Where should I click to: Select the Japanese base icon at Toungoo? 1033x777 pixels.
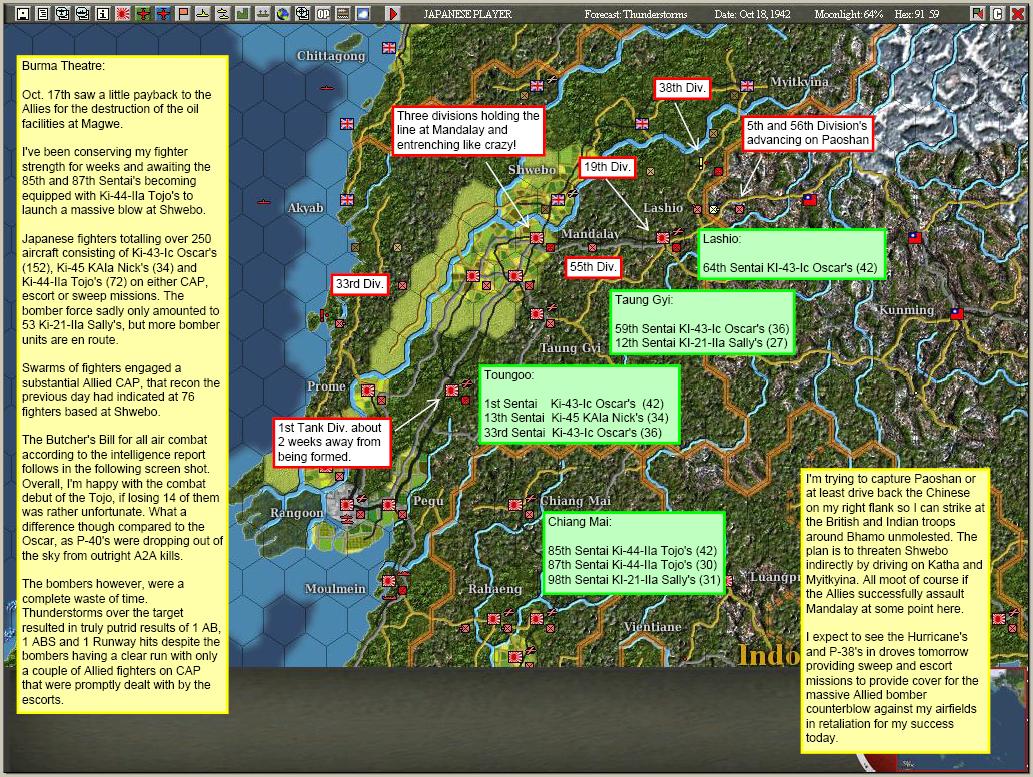tap(451, 390)
